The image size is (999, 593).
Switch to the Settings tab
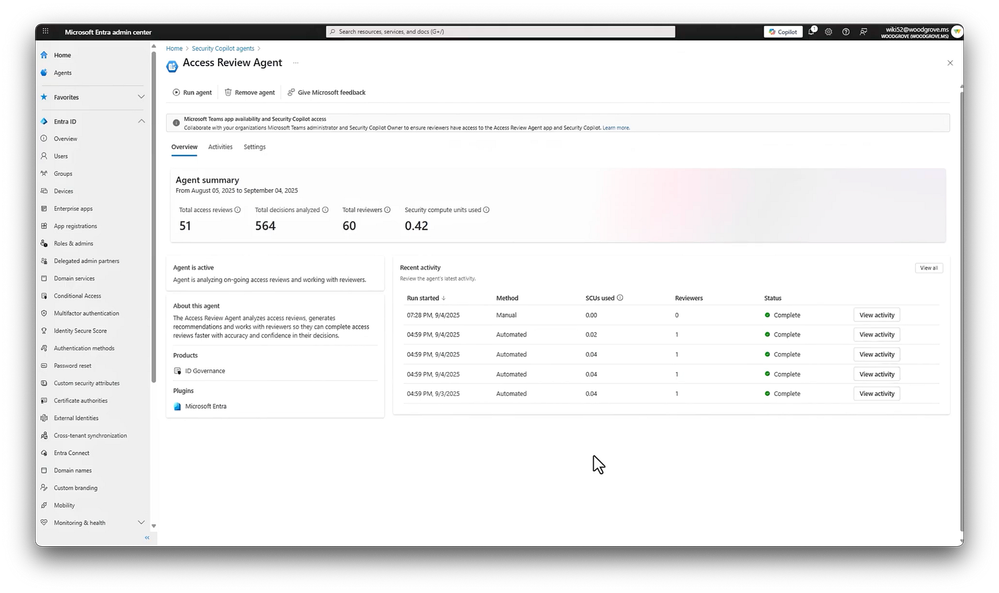tap(254, 147)
